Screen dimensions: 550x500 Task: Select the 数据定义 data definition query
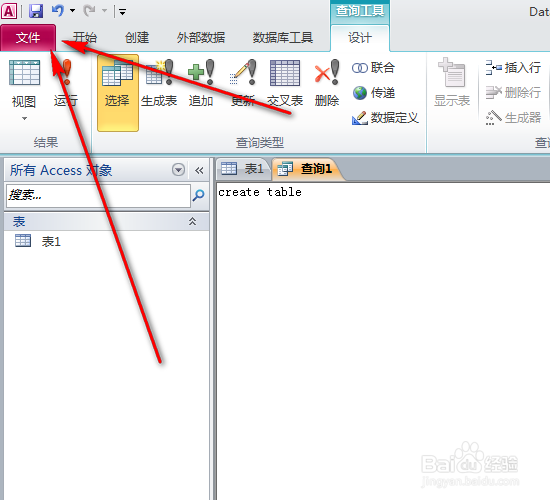click(385, 118)
